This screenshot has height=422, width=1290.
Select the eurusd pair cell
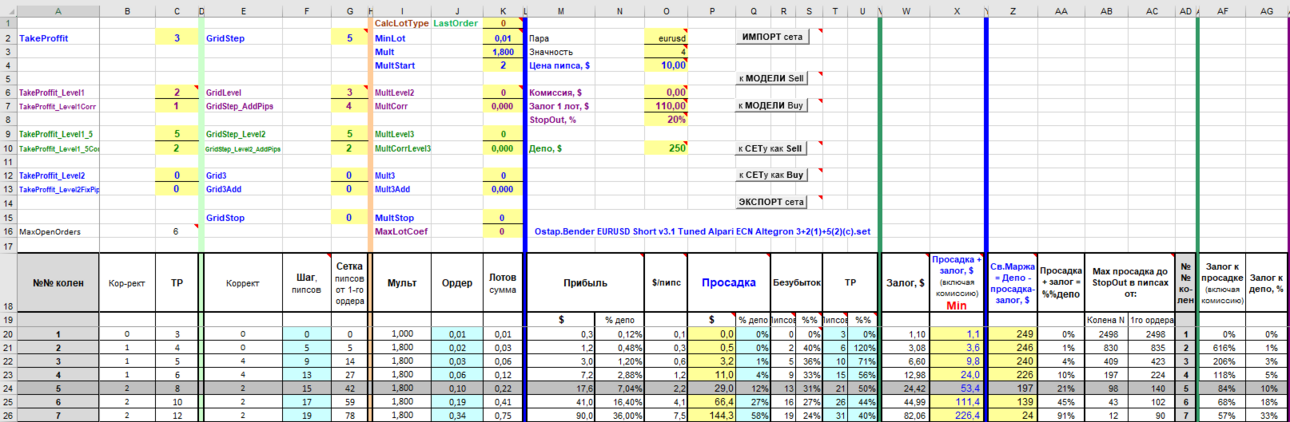pyautogui.click(x=665, y=37)
